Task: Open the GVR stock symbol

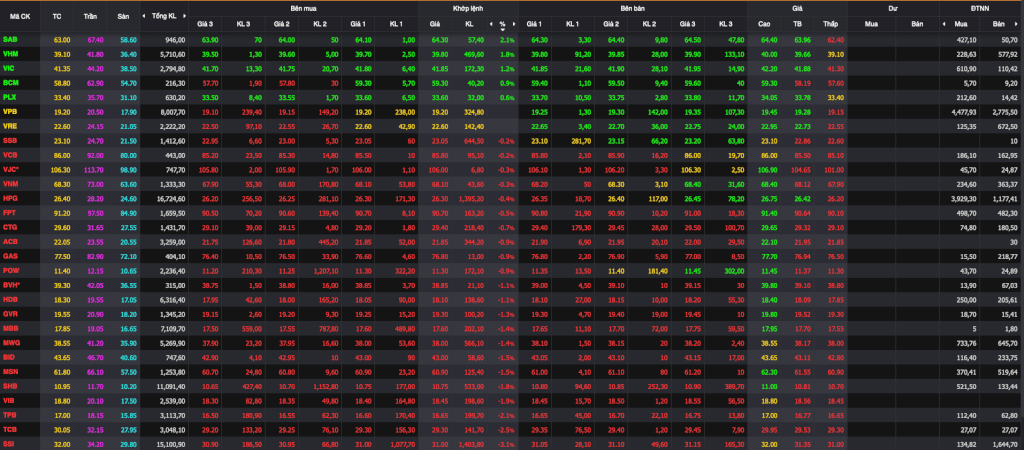Action: click(x=10, y=312)
